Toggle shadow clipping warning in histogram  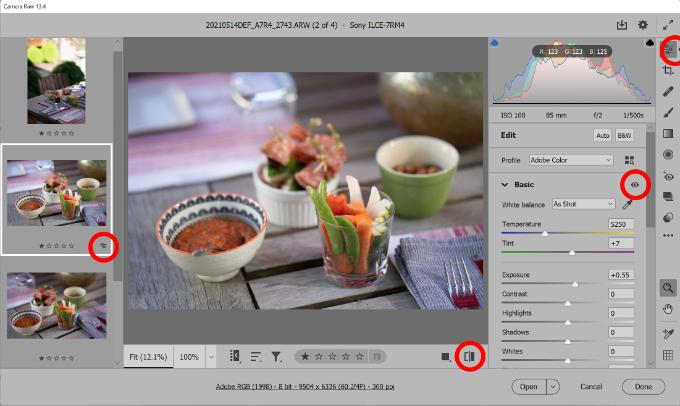(x=494, y=43)
